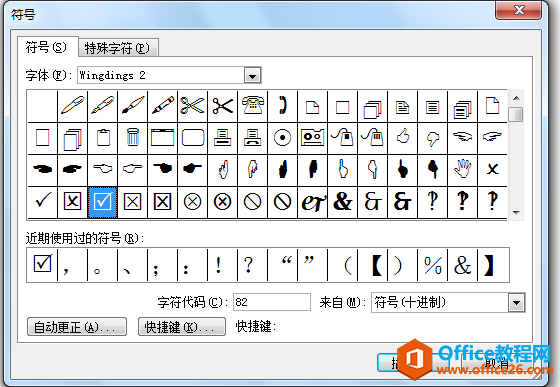Select the checked box symbol in grid
This screenshot has width=560, height=387.
tap(102, 202)
